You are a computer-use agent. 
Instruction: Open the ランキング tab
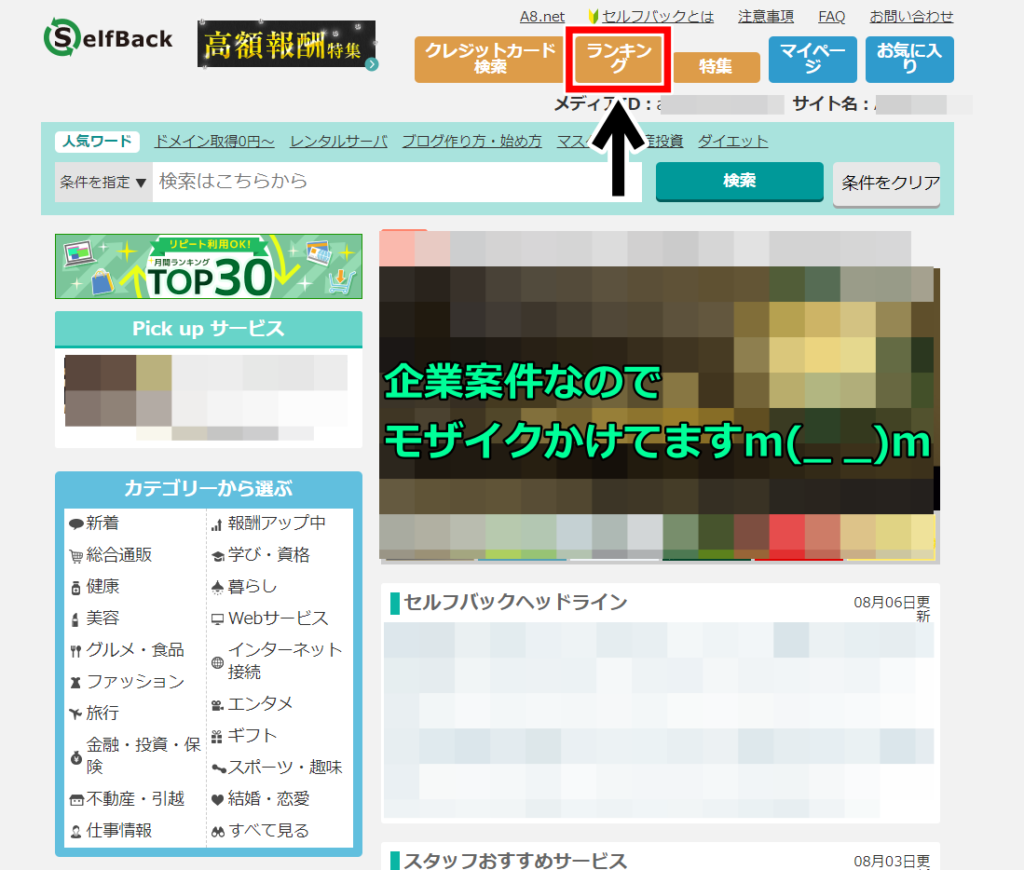click(x=618, y=58)
